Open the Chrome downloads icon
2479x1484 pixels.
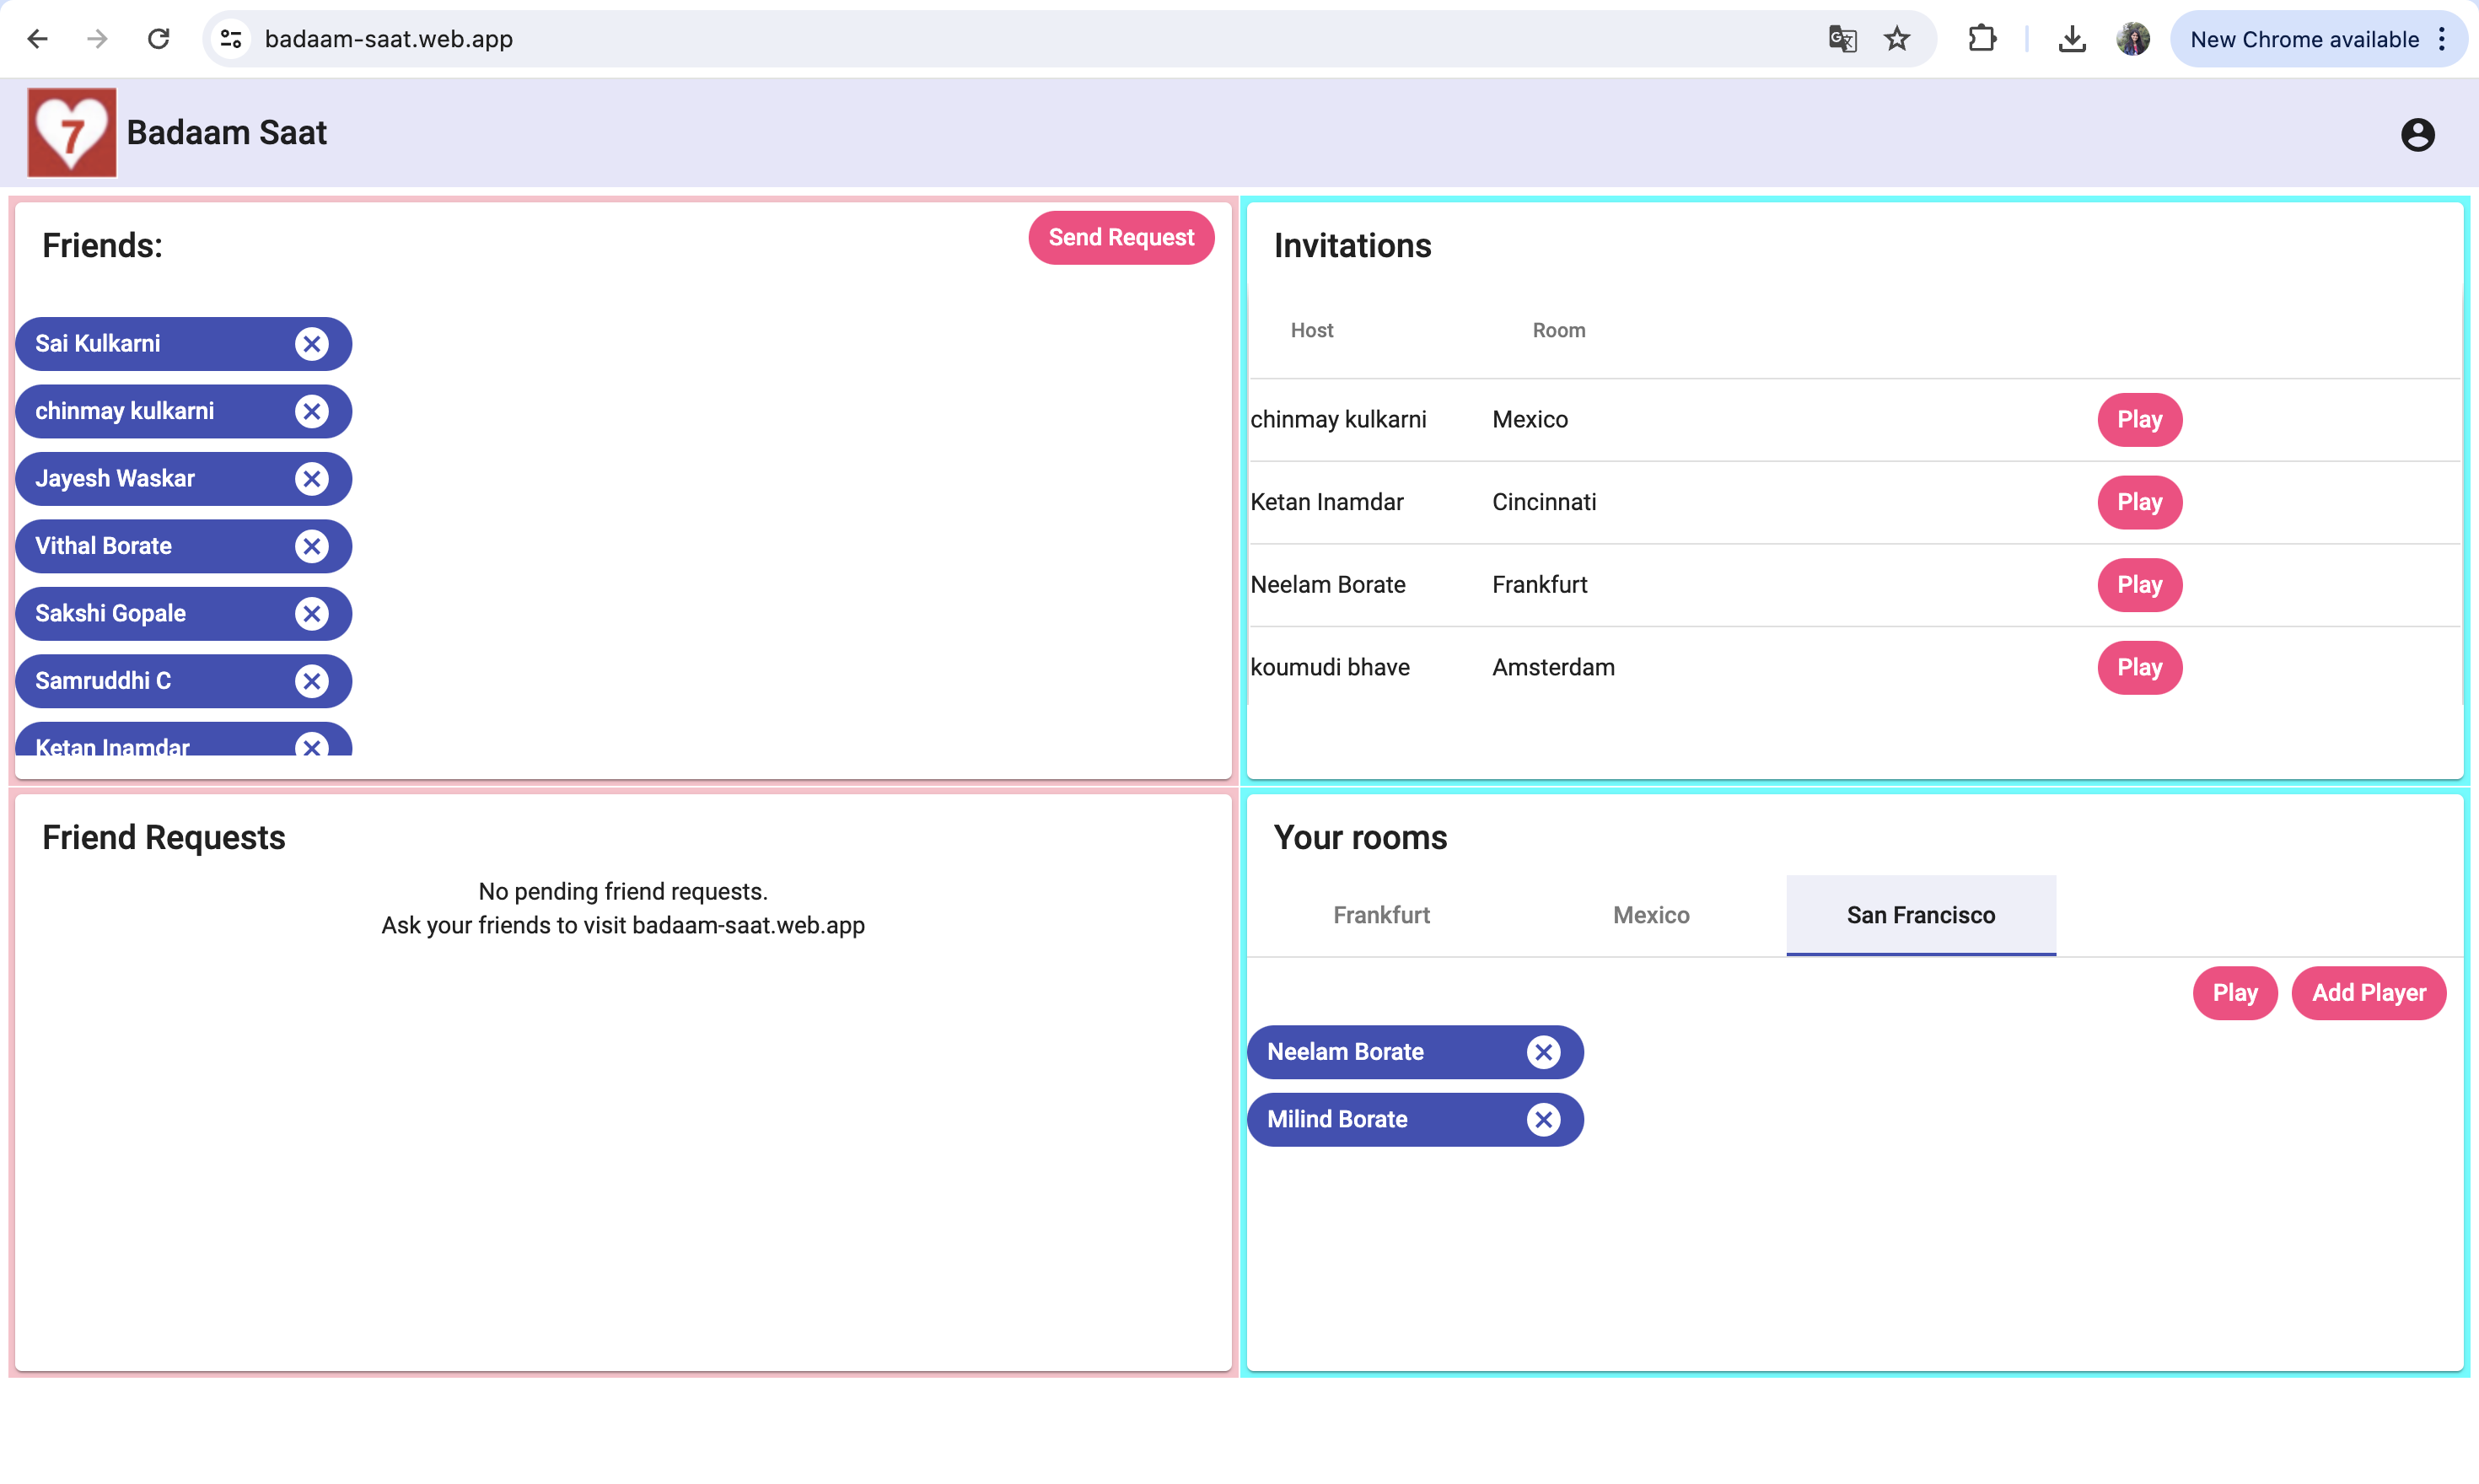point(2072,39)
